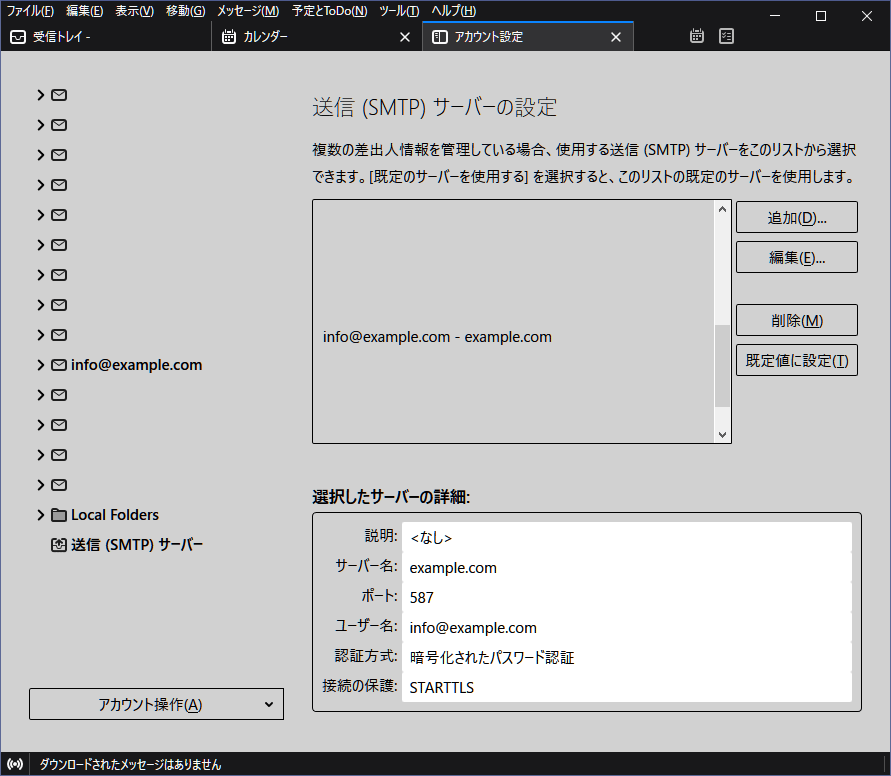
Task: Close the Account Settings (アカウント設定) tab
Action: point(616,37)
